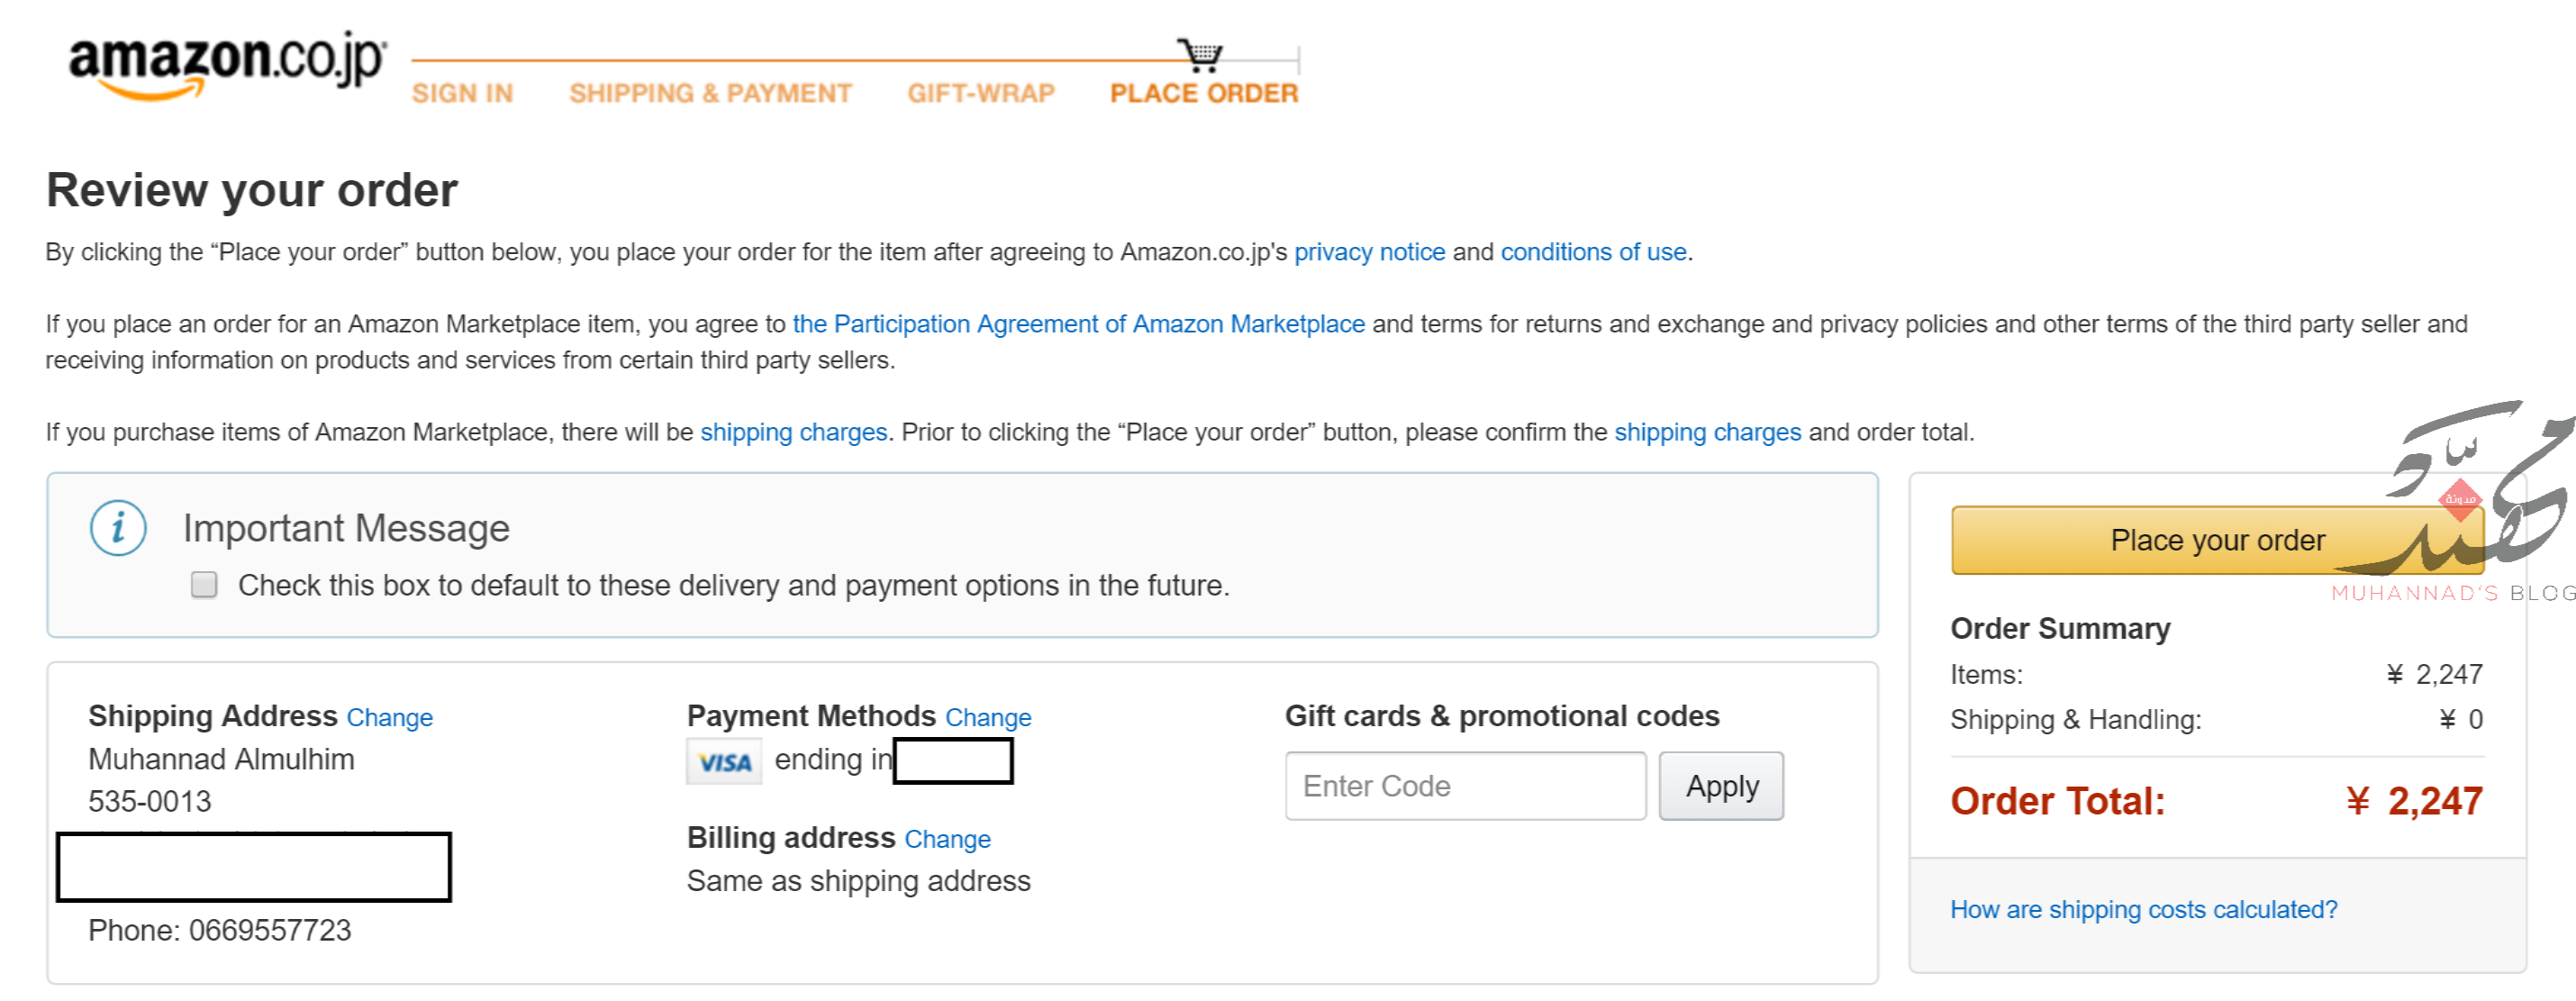The height and width of the screenshot is (1001, 2576).
Task: Change the Payment Methods
Action: pyautogui.click(x=988, y=718)
